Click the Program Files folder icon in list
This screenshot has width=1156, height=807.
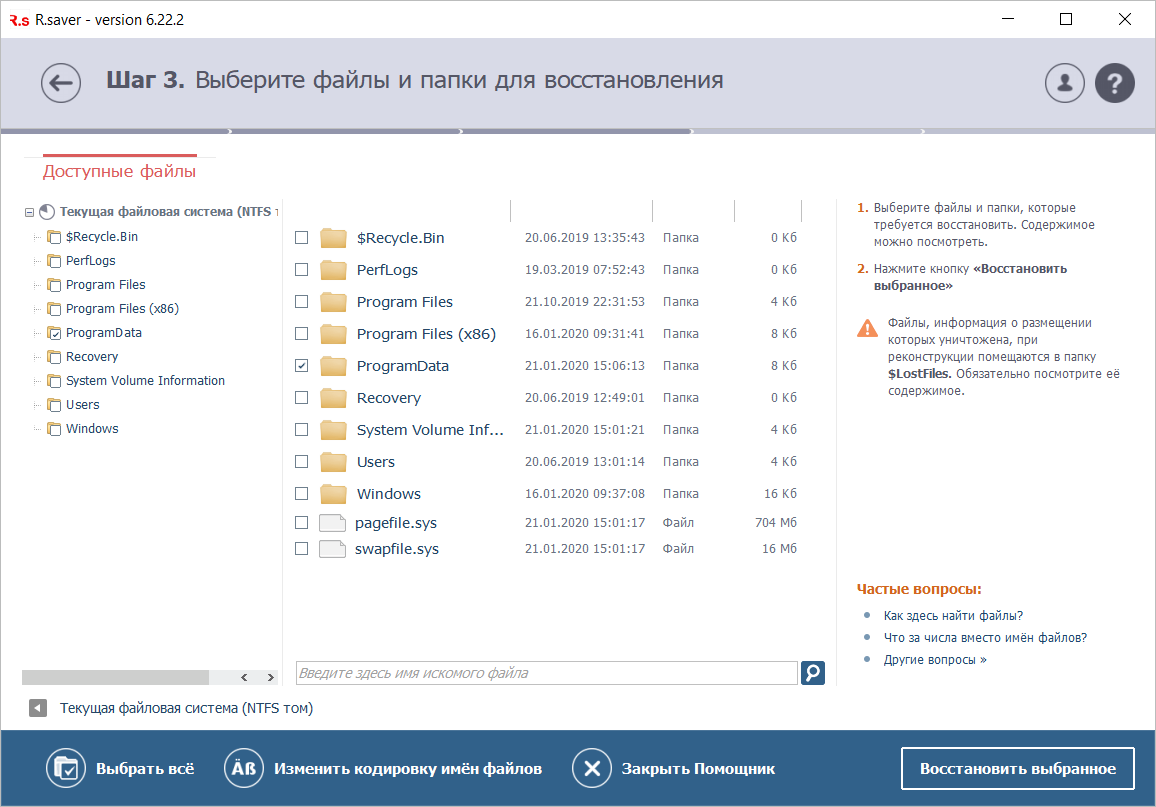coord(333,301)
